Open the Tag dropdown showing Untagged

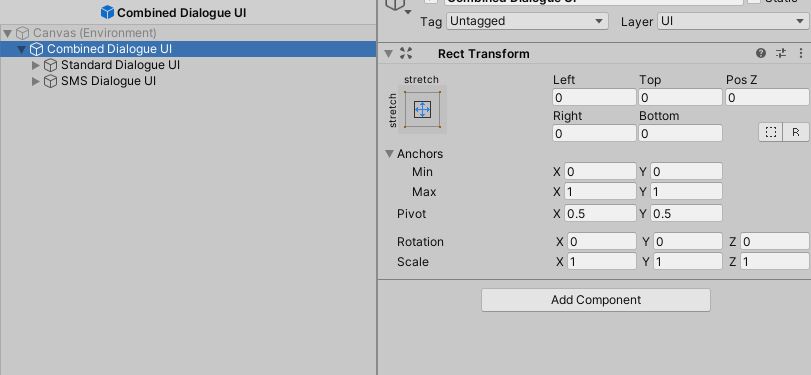point(527,22)
